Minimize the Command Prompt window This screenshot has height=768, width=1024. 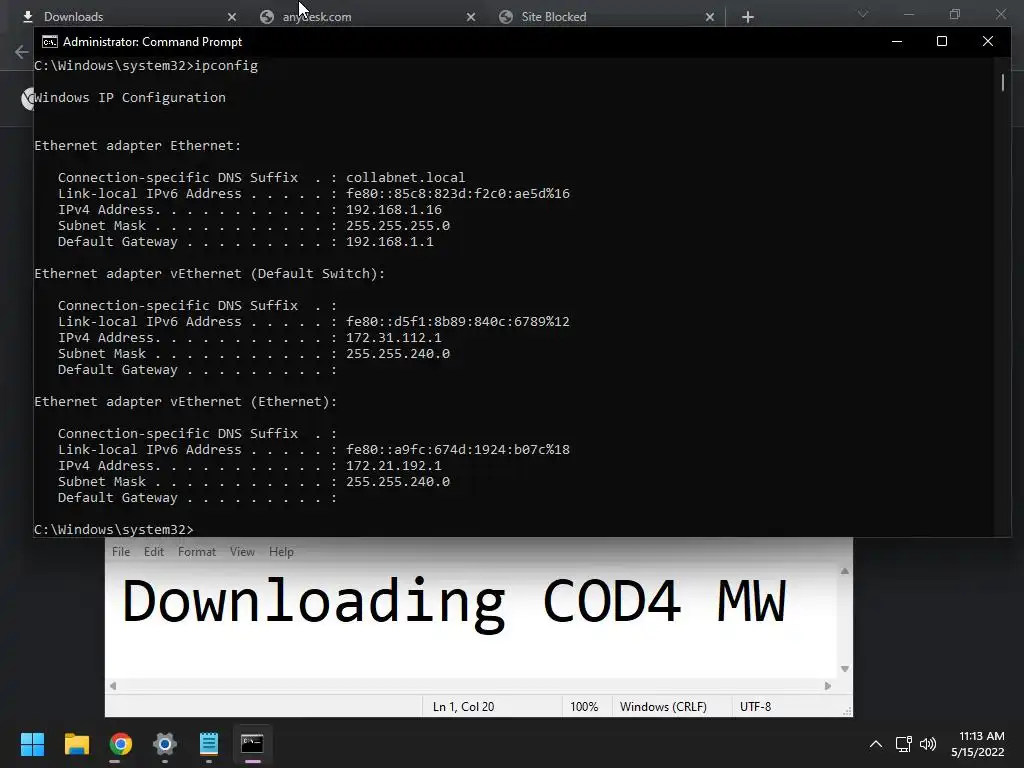(x=897, y=41)
